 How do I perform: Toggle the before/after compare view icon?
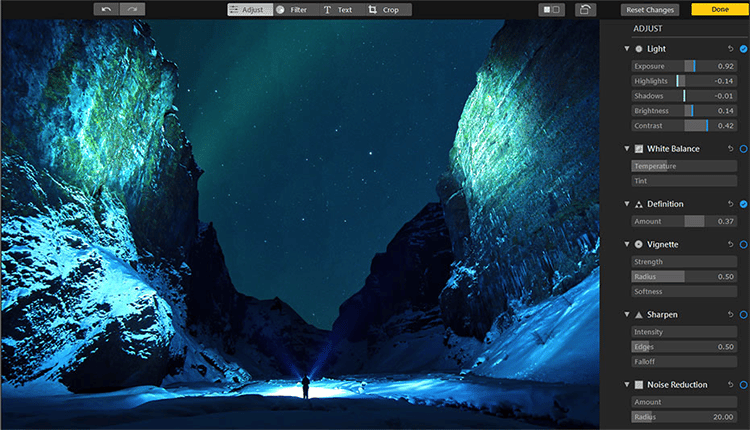pyautogui.click(x=551, y=9)
